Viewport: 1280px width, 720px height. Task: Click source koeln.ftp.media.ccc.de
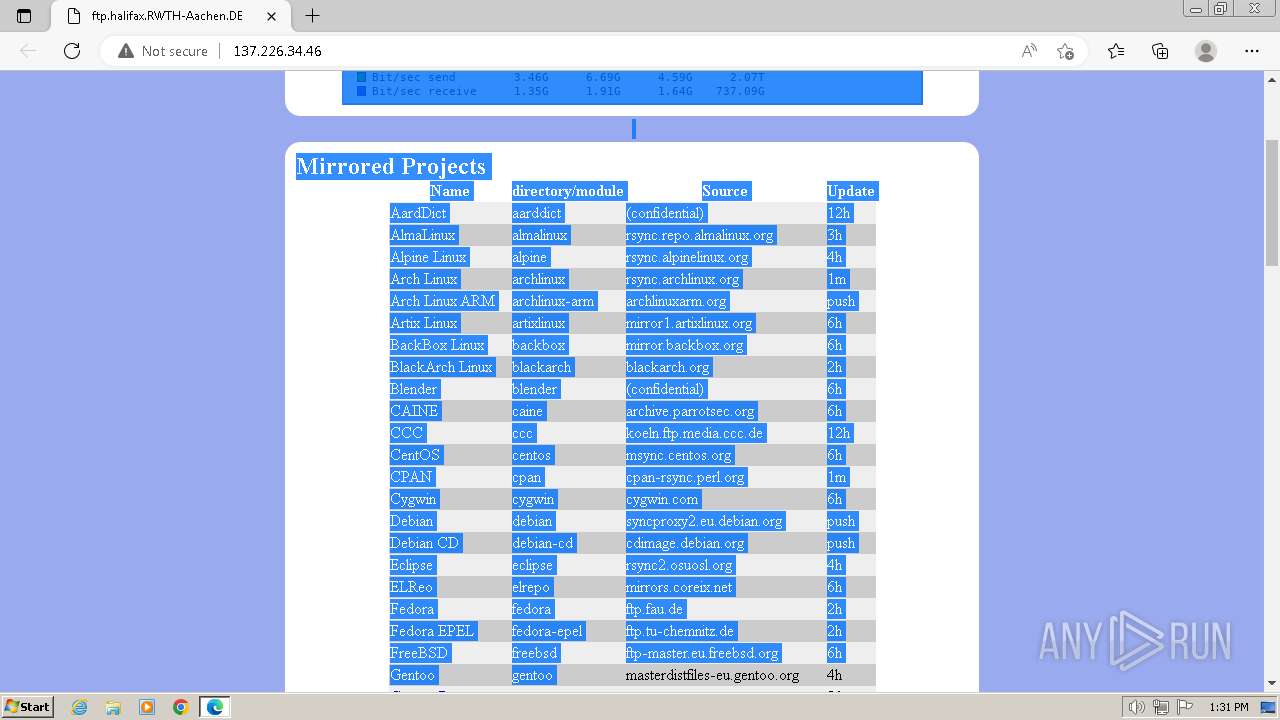pos(696,433)
